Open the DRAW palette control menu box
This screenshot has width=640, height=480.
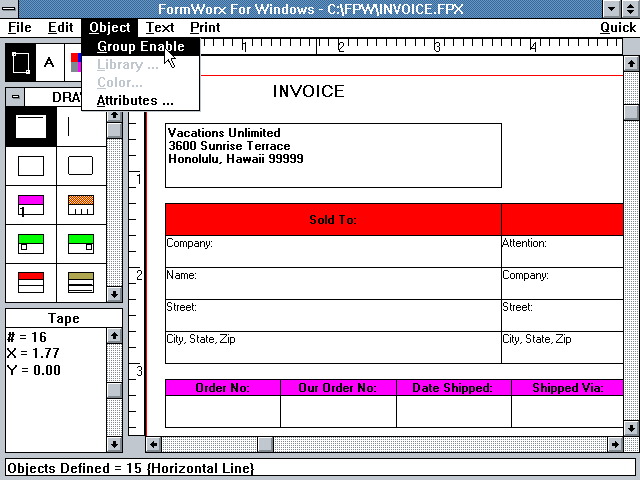pos(16,97)
